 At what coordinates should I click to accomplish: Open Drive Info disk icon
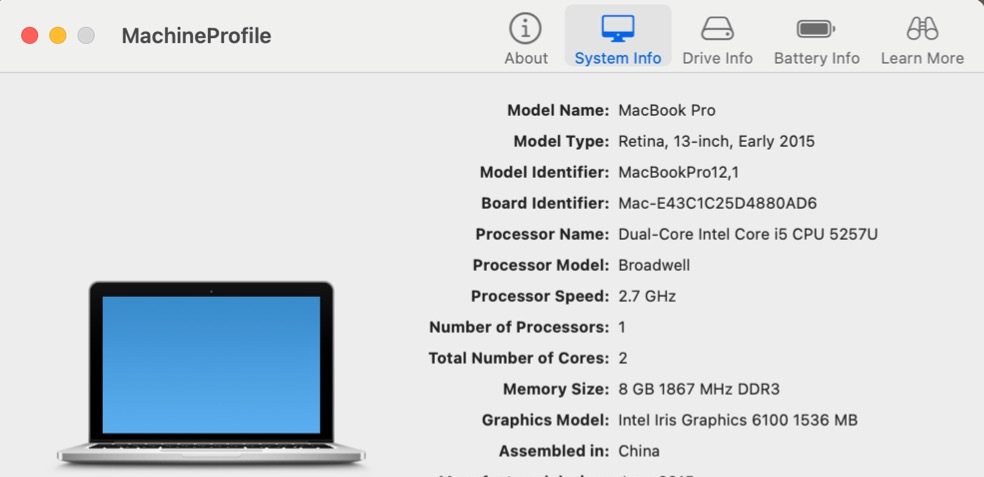717,29
